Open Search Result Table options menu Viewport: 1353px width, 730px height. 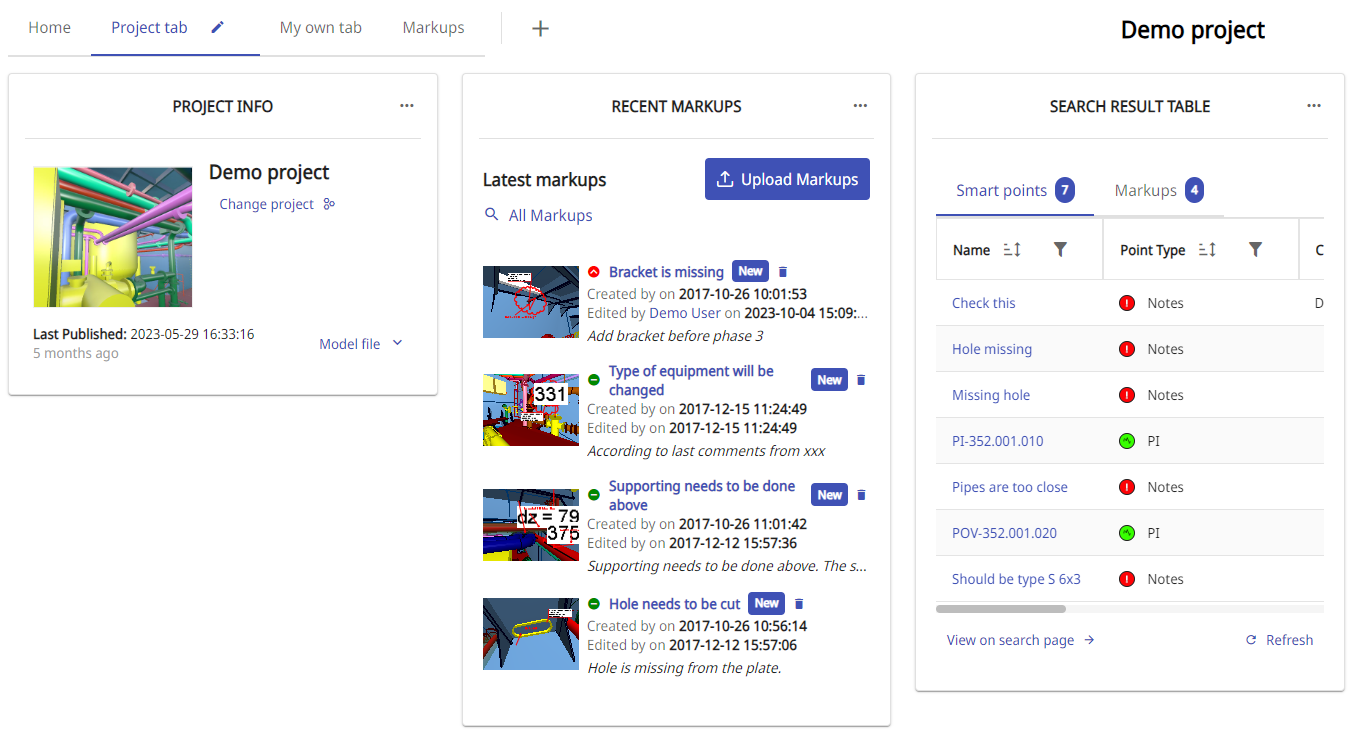(1314, 106)
